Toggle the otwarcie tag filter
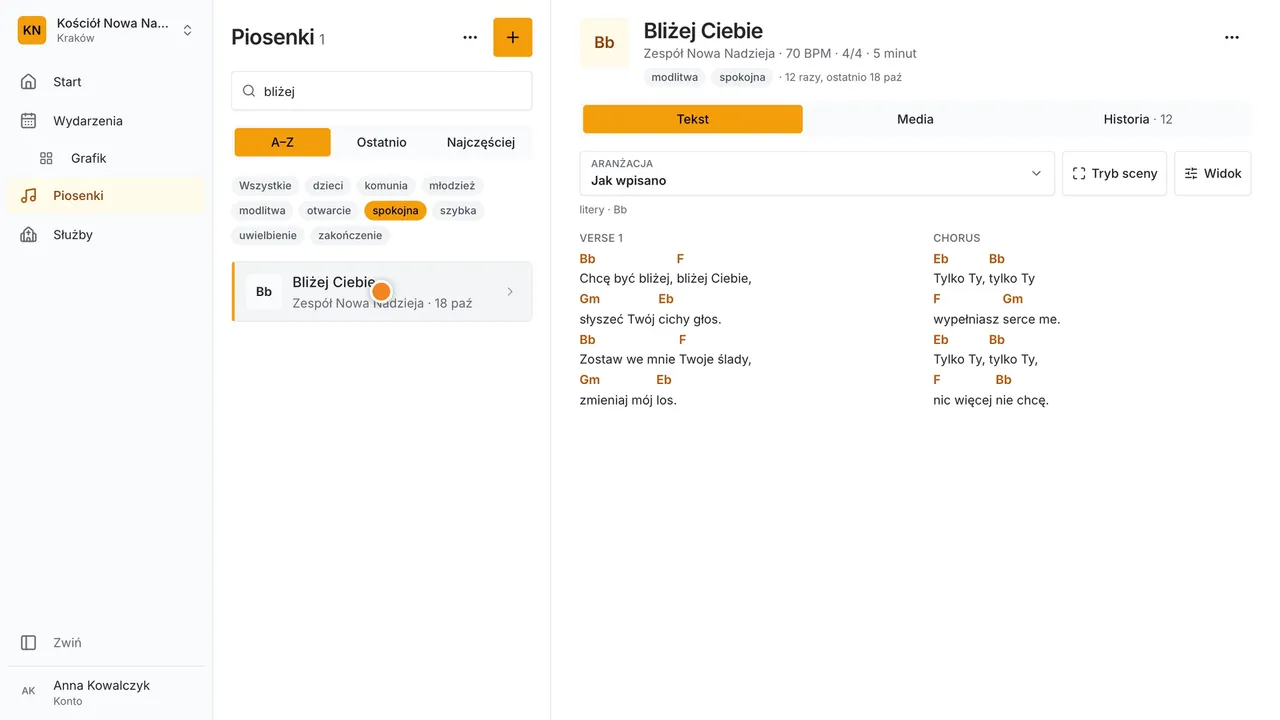1280x720 pixels. click(329, 210)
